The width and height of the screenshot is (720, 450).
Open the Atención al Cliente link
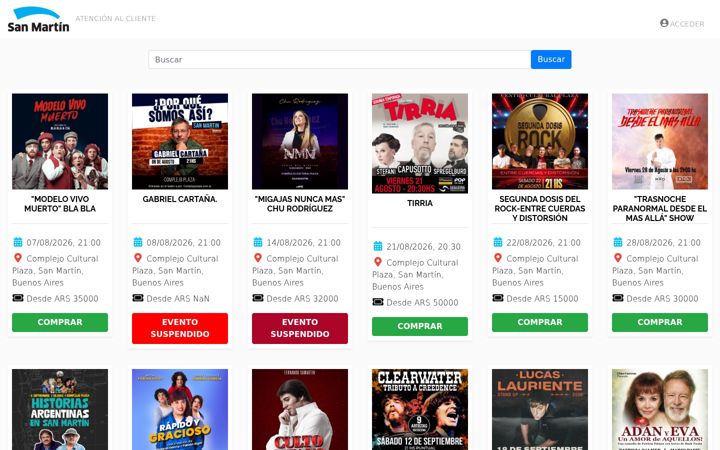pos(115,19)
